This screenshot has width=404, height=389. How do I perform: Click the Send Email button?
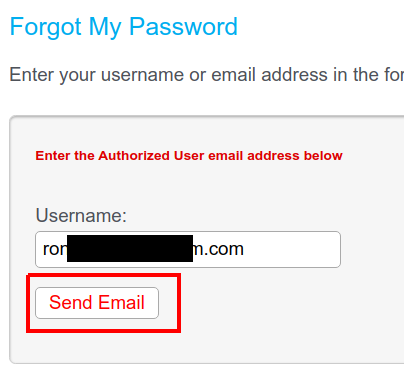97,303
